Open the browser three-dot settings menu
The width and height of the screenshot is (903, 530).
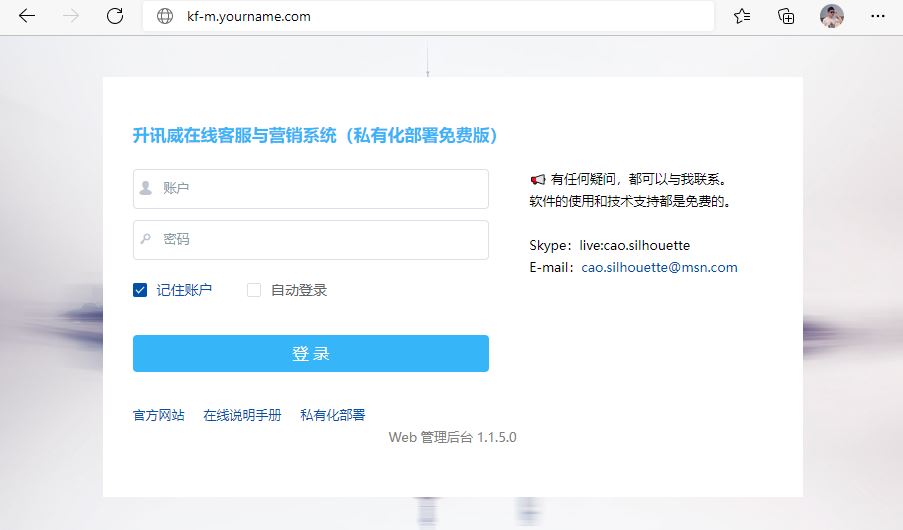pyautogui.click(x=878, y=16)
